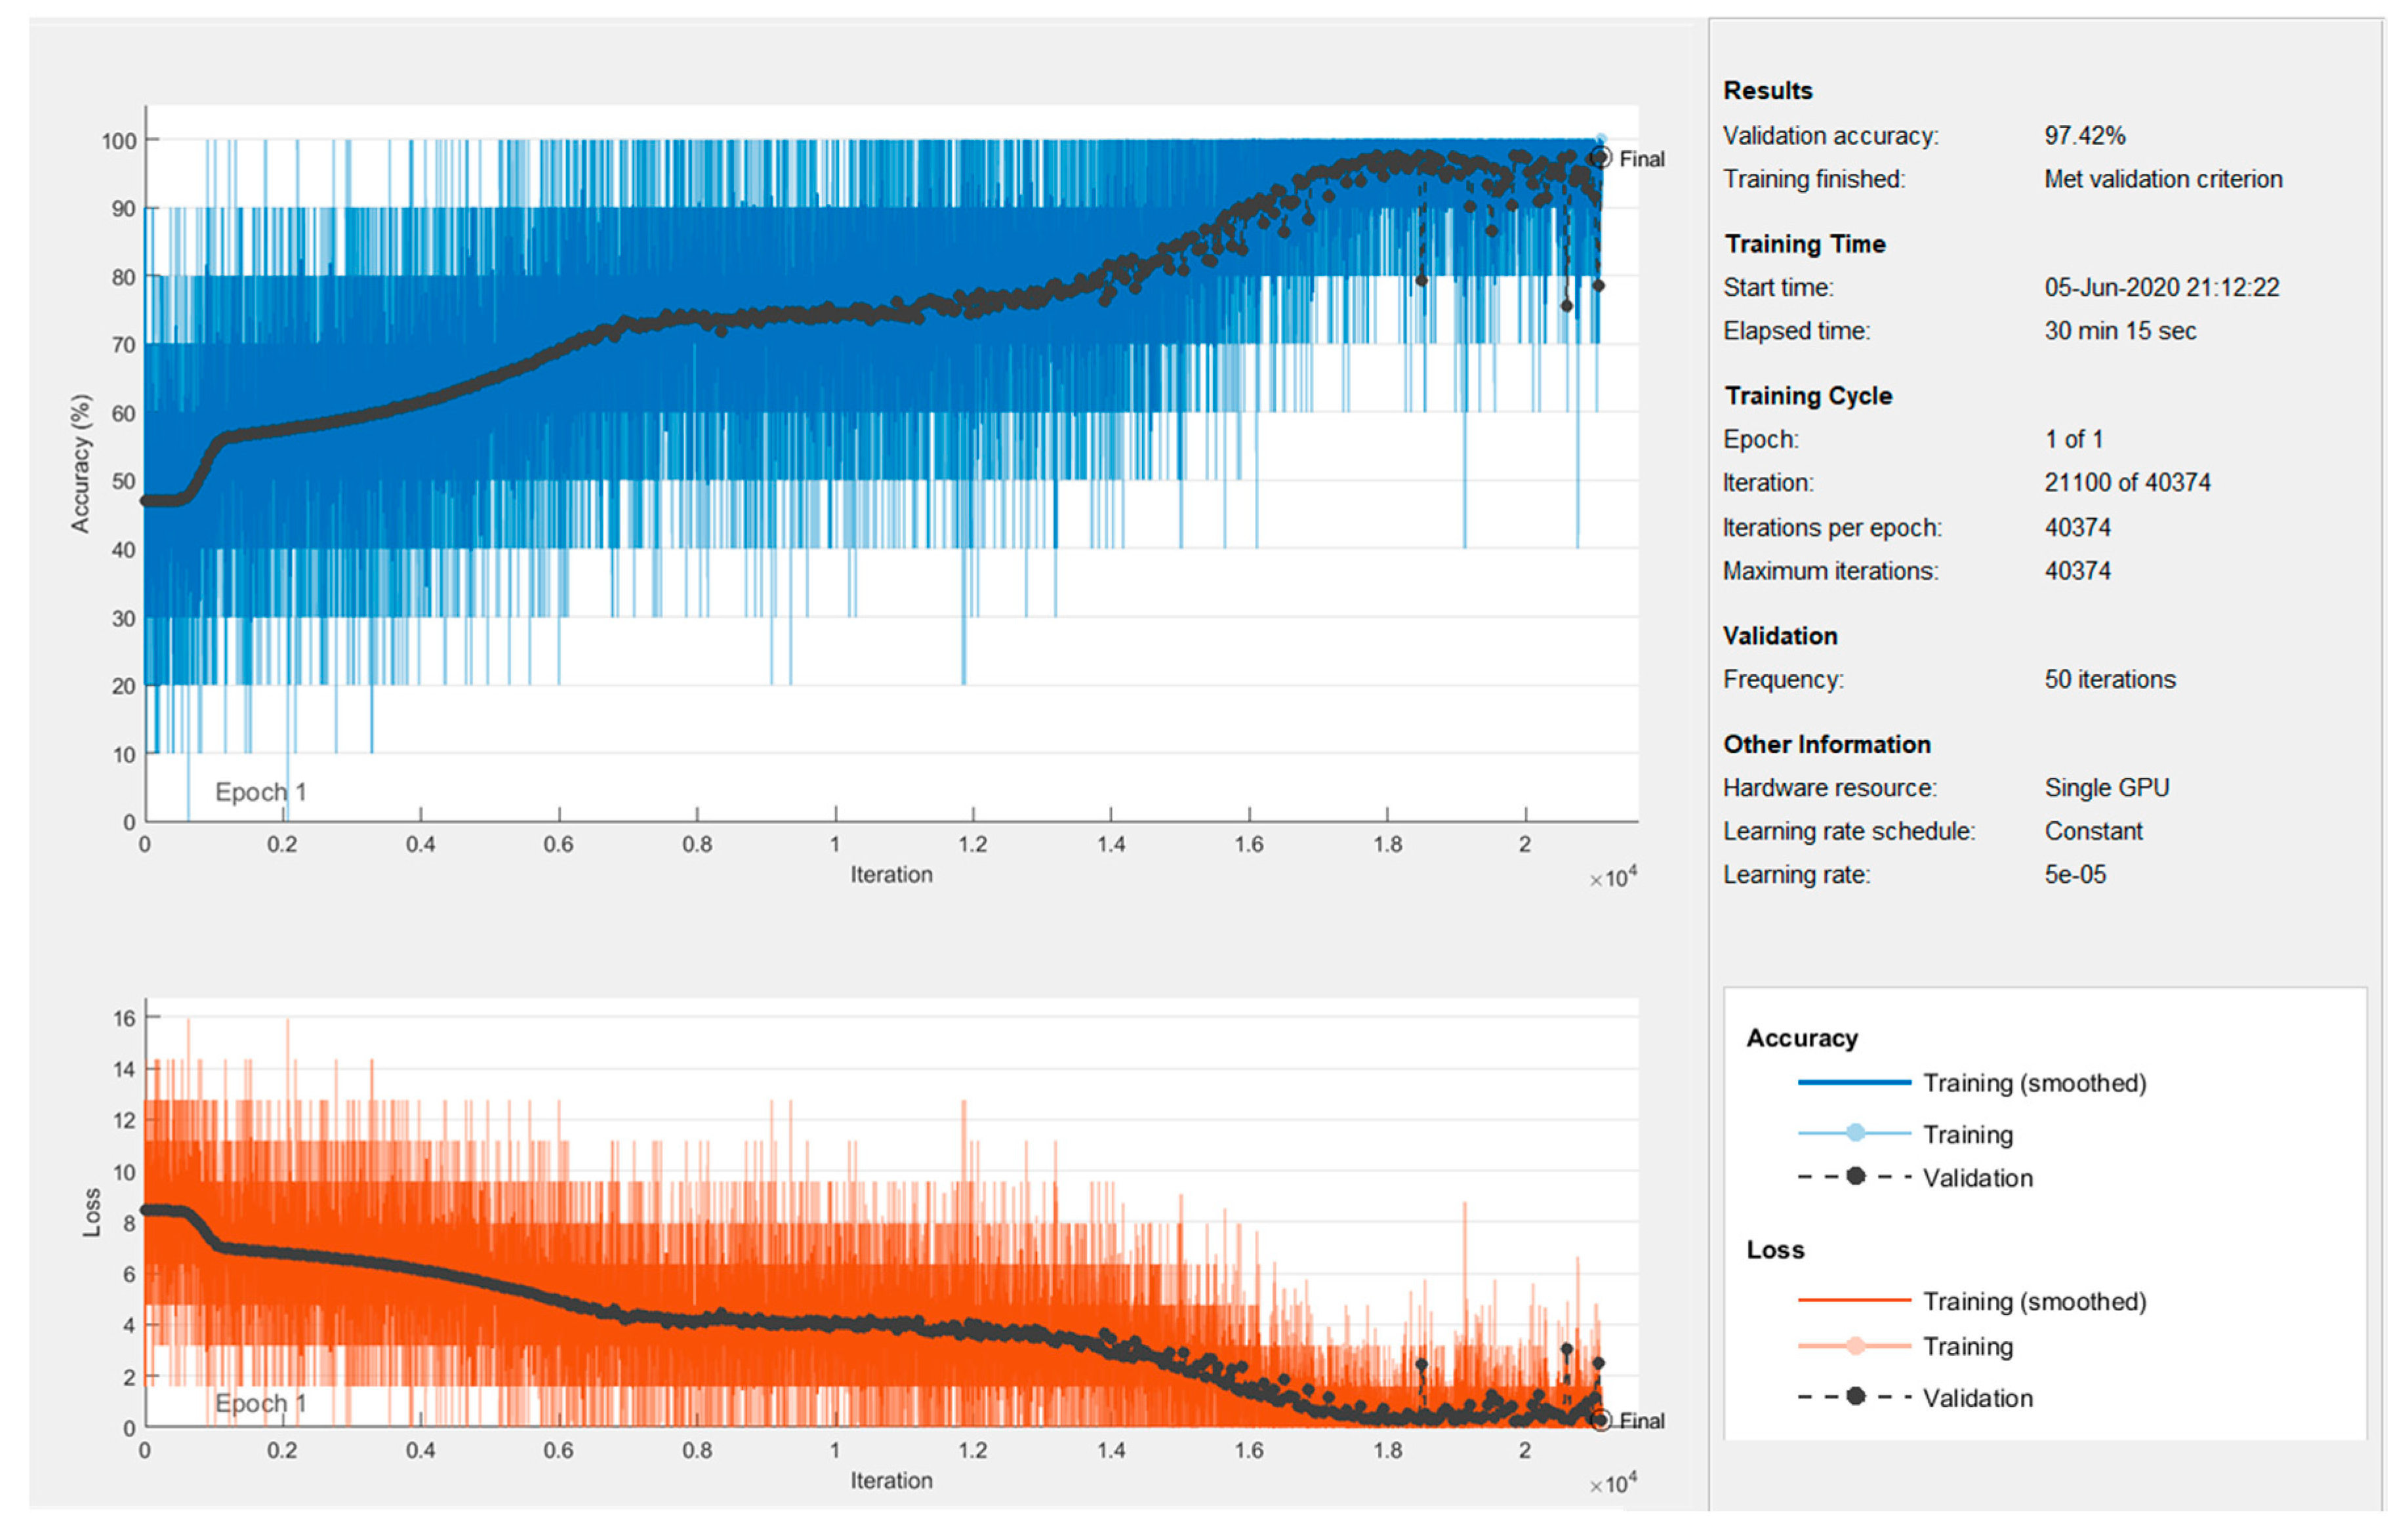Click the Accuracy Training light-blue legend marker

pyautogui.click(x=1855, y=1133)
